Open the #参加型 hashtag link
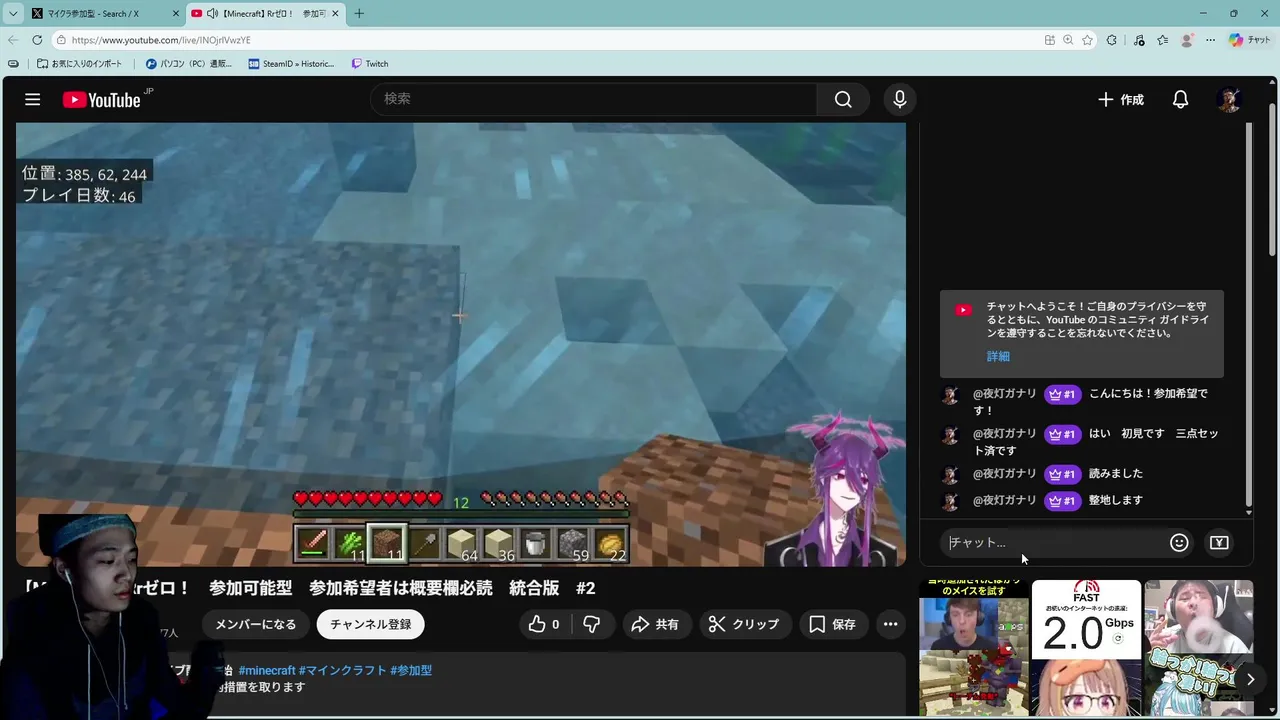Screen dimensions: 1280x720 point(411,670)
